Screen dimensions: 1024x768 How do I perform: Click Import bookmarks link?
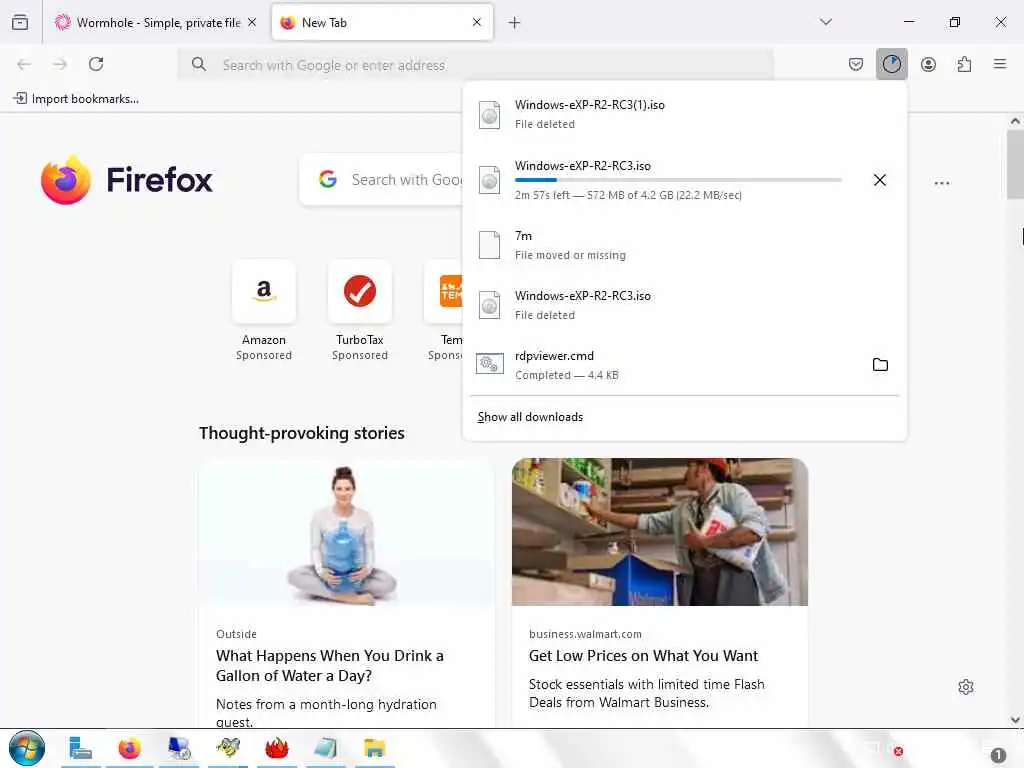tap(76, 99)
